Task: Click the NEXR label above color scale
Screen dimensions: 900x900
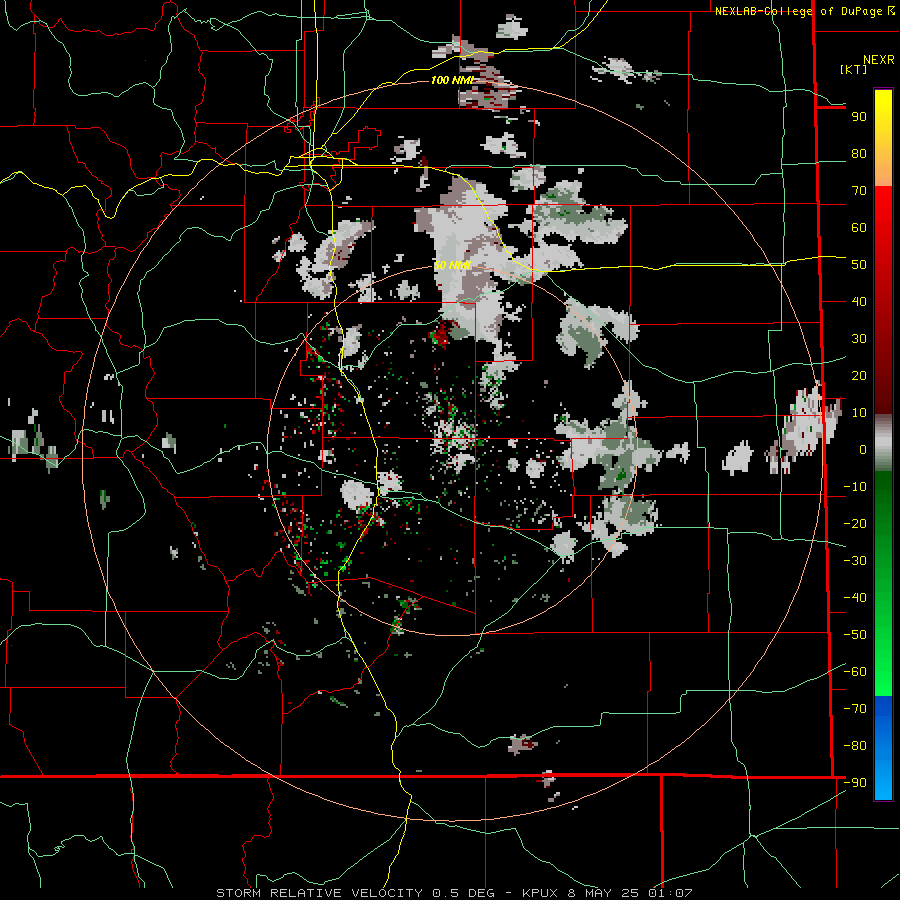Action: (x=878, y=60)
